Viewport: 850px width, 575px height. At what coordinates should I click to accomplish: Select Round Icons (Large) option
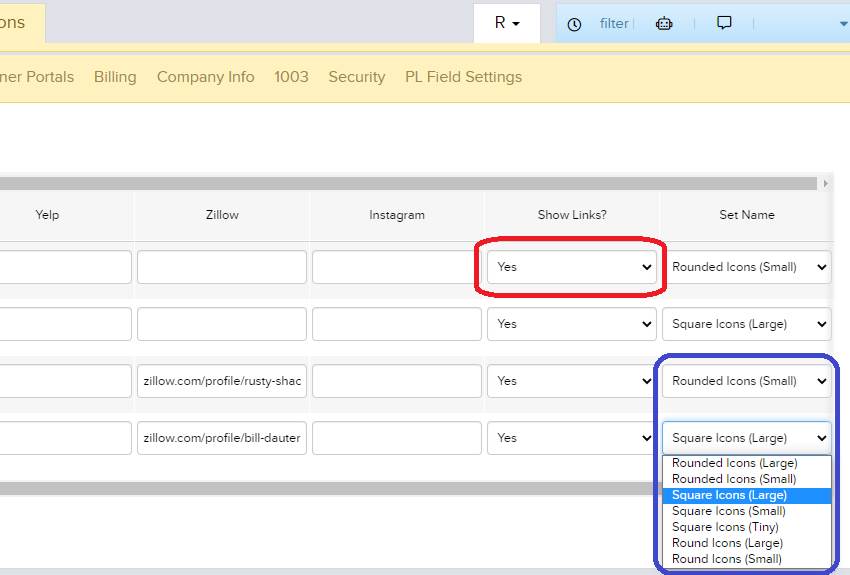pos(747,543)
